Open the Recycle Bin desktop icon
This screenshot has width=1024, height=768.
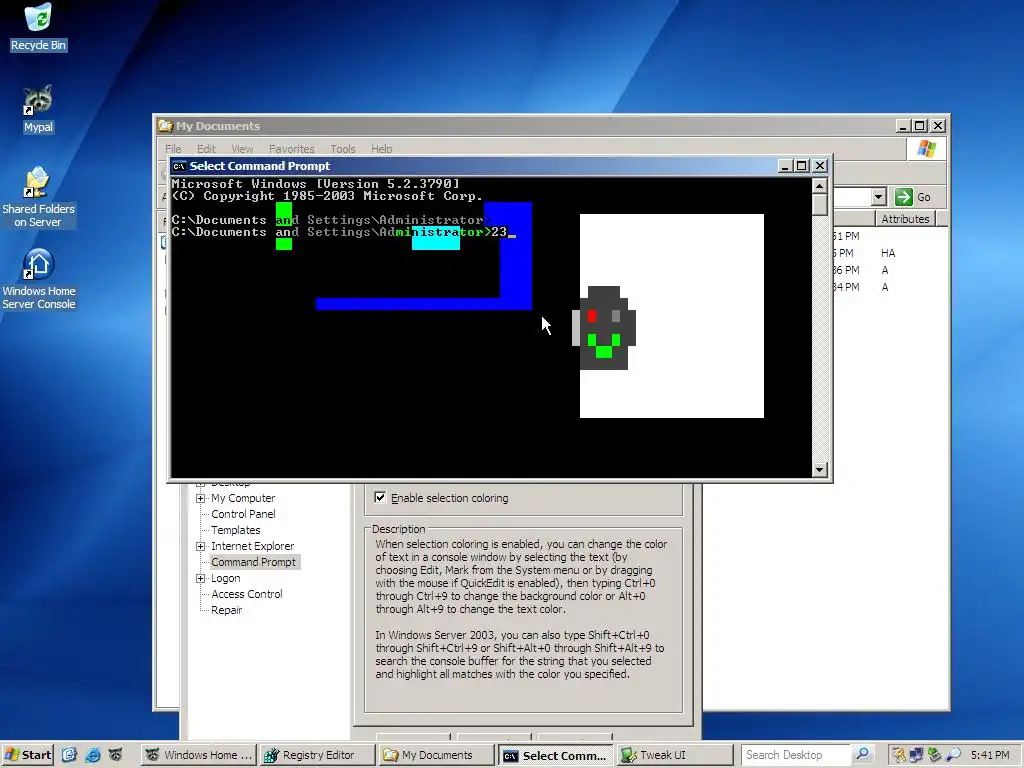click(38, 27)
